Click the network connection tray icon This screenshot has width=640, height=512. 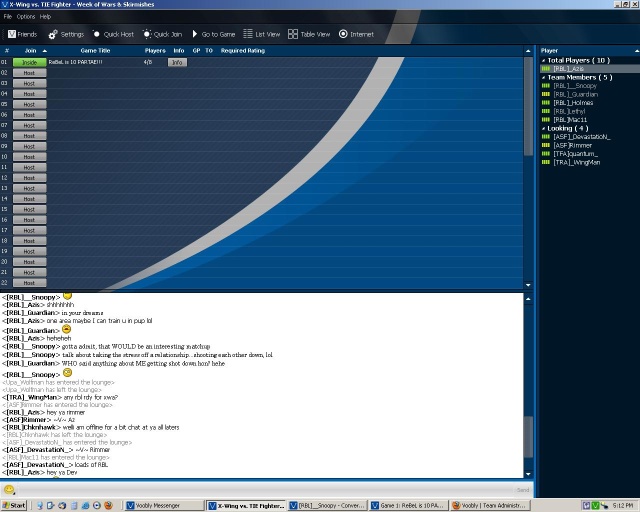[604, 505]
